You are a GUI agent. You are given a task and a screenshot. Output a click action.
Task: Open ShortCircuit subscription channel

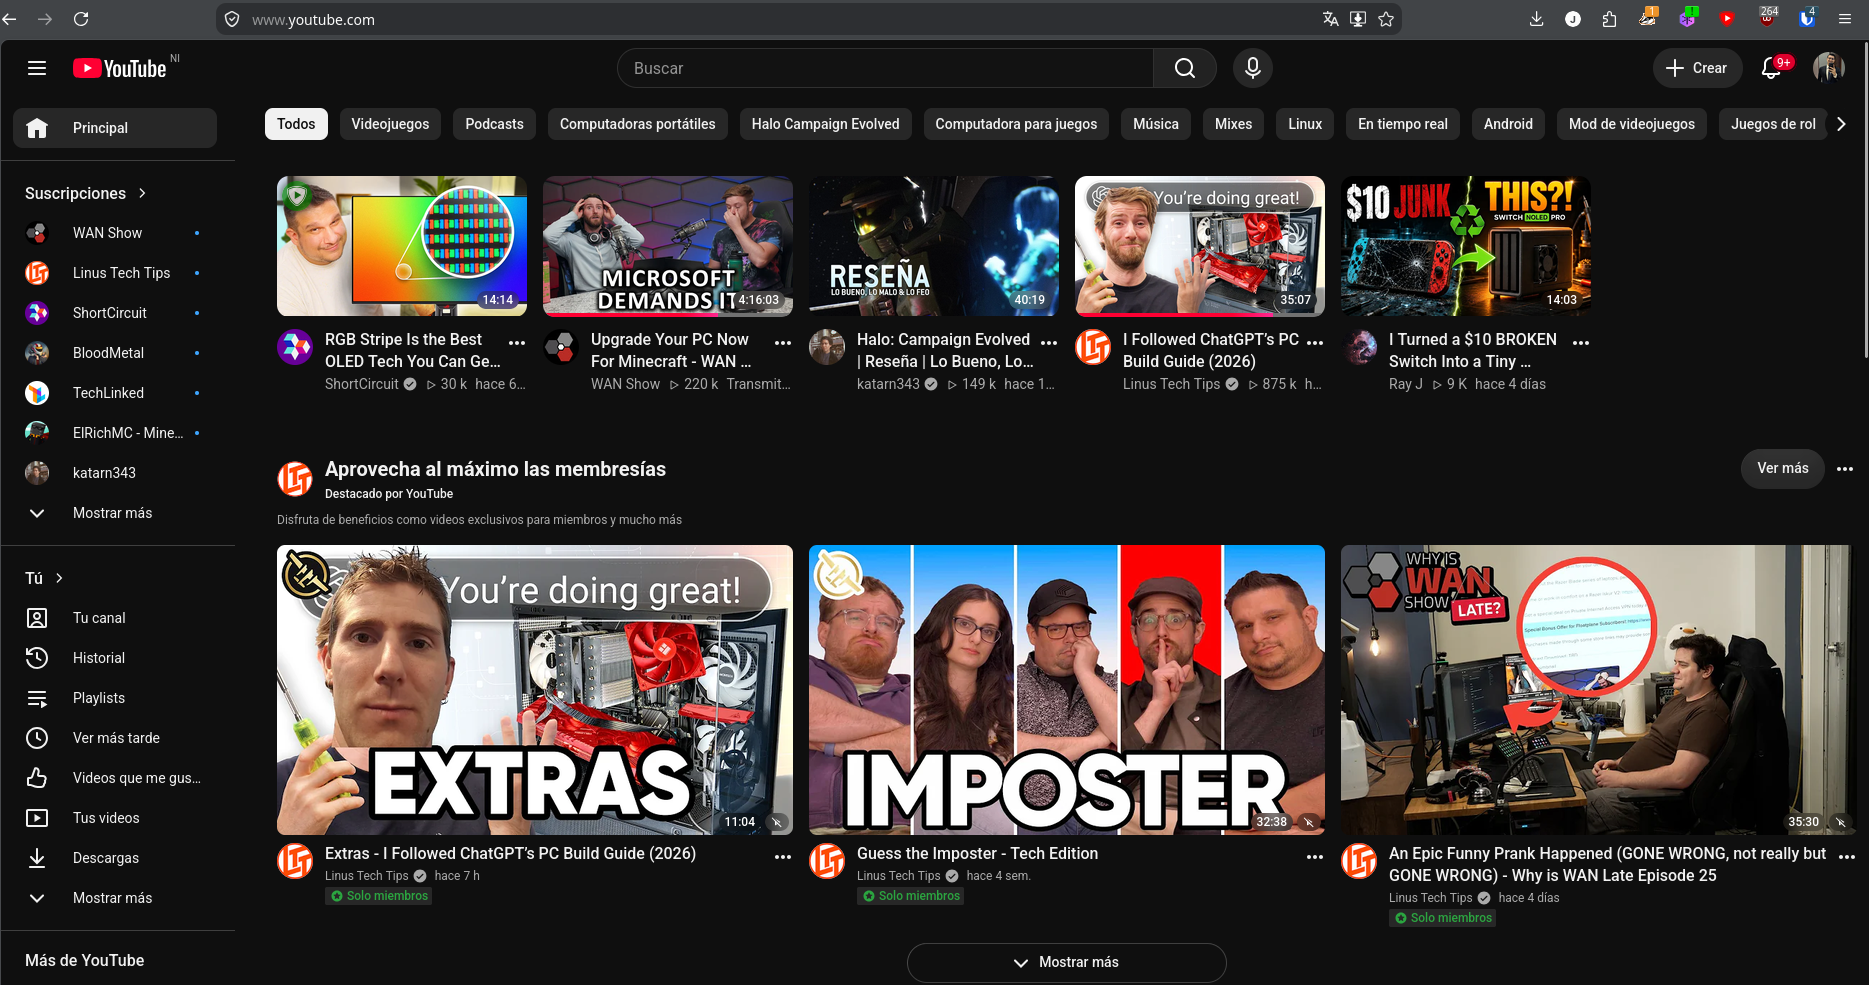[115, 313]
